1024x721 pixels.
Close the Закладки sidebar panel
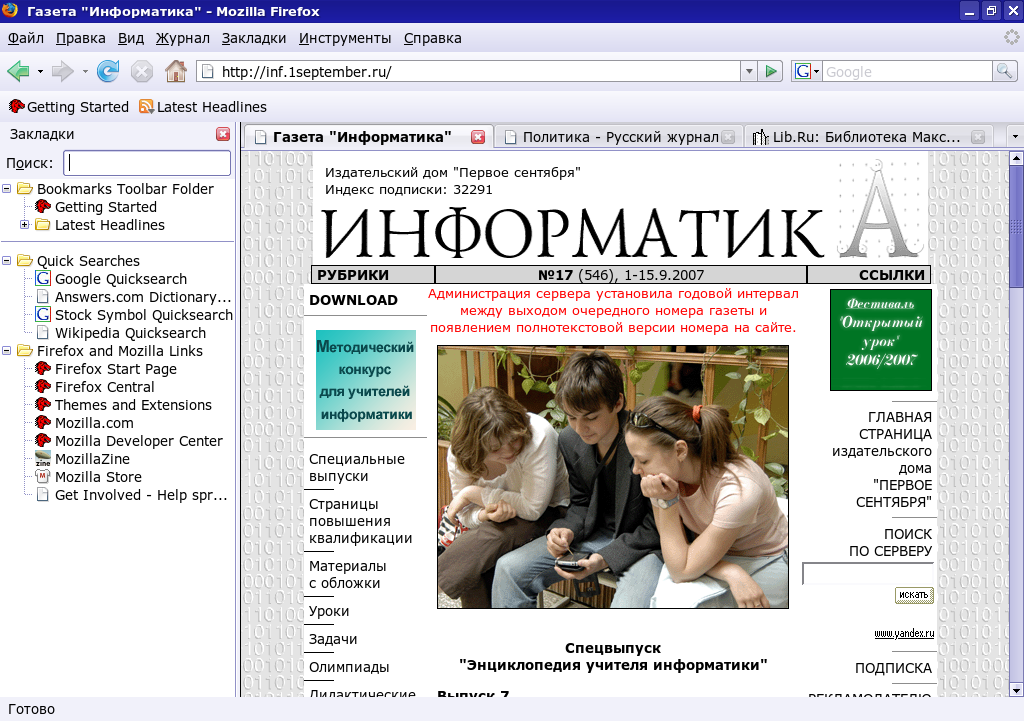(x=224, y=133)
